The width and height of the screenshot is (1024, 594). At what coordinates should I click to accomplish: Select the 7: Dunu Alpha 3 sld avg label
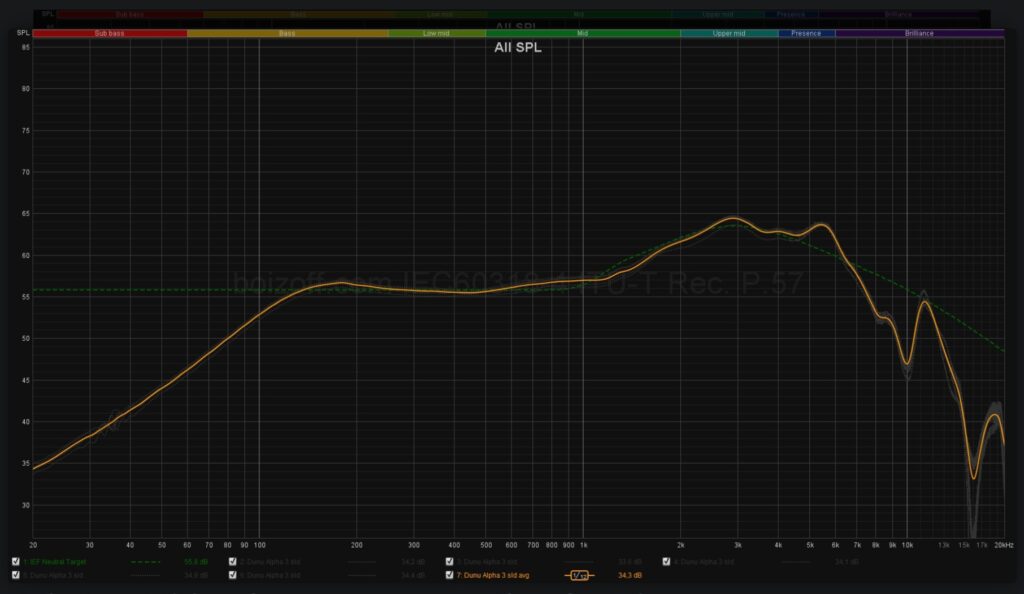(492, 575)
